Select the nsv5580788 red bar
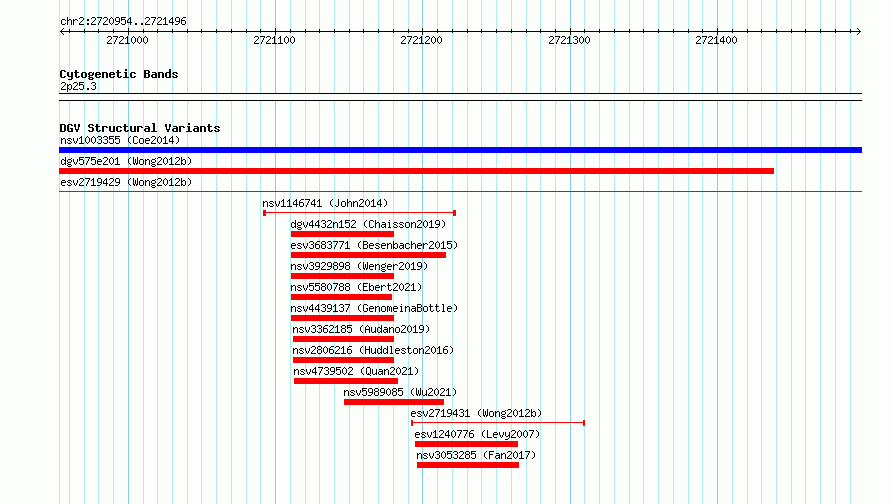 pyautogui.click(x=341, y=297)
